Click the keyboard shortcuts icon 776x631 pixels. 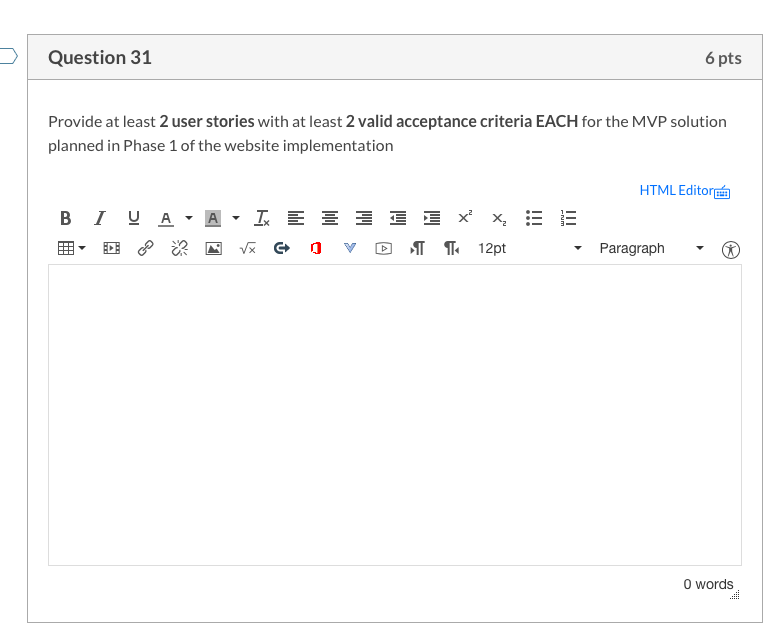tap(723, 192)
